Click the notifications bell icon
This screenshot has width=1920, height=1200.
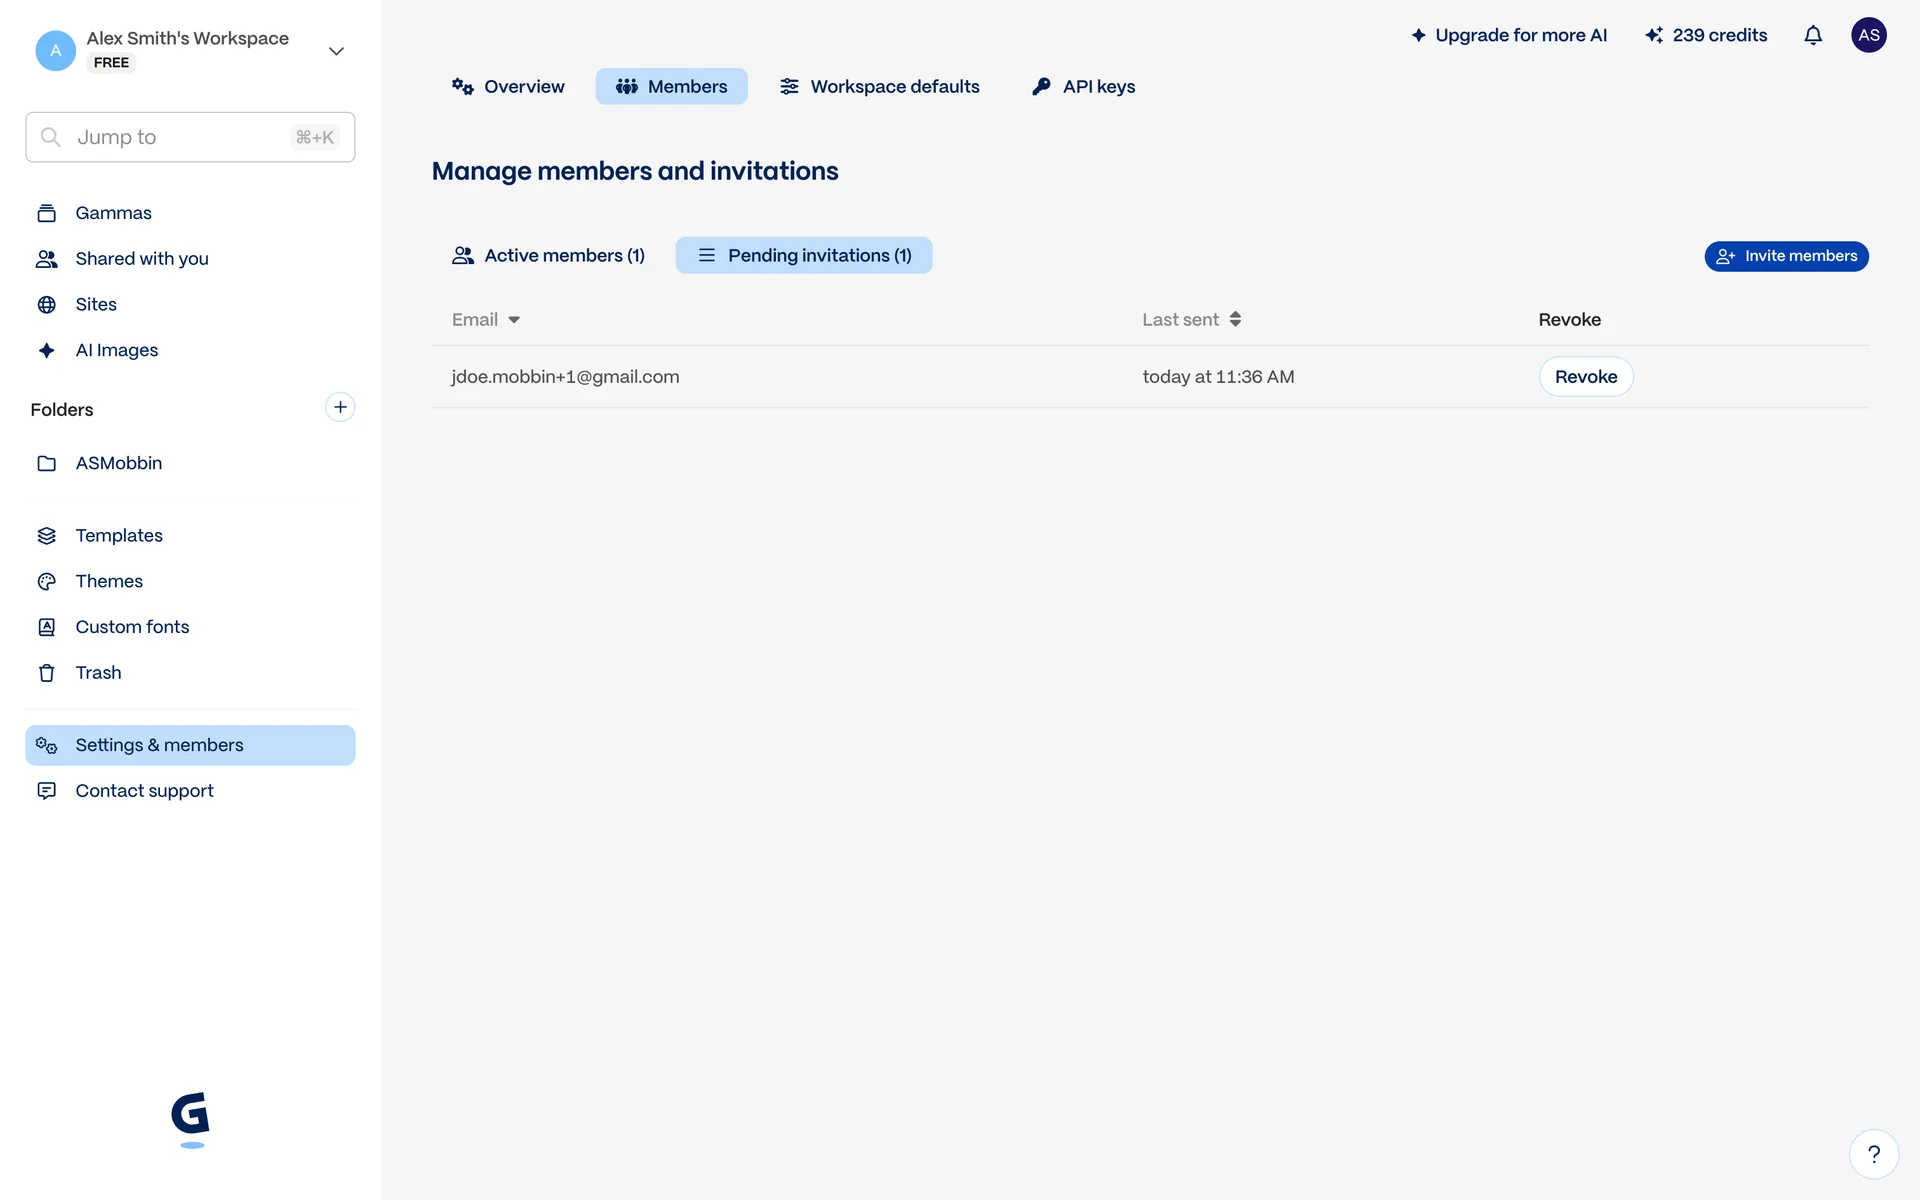1812,36
